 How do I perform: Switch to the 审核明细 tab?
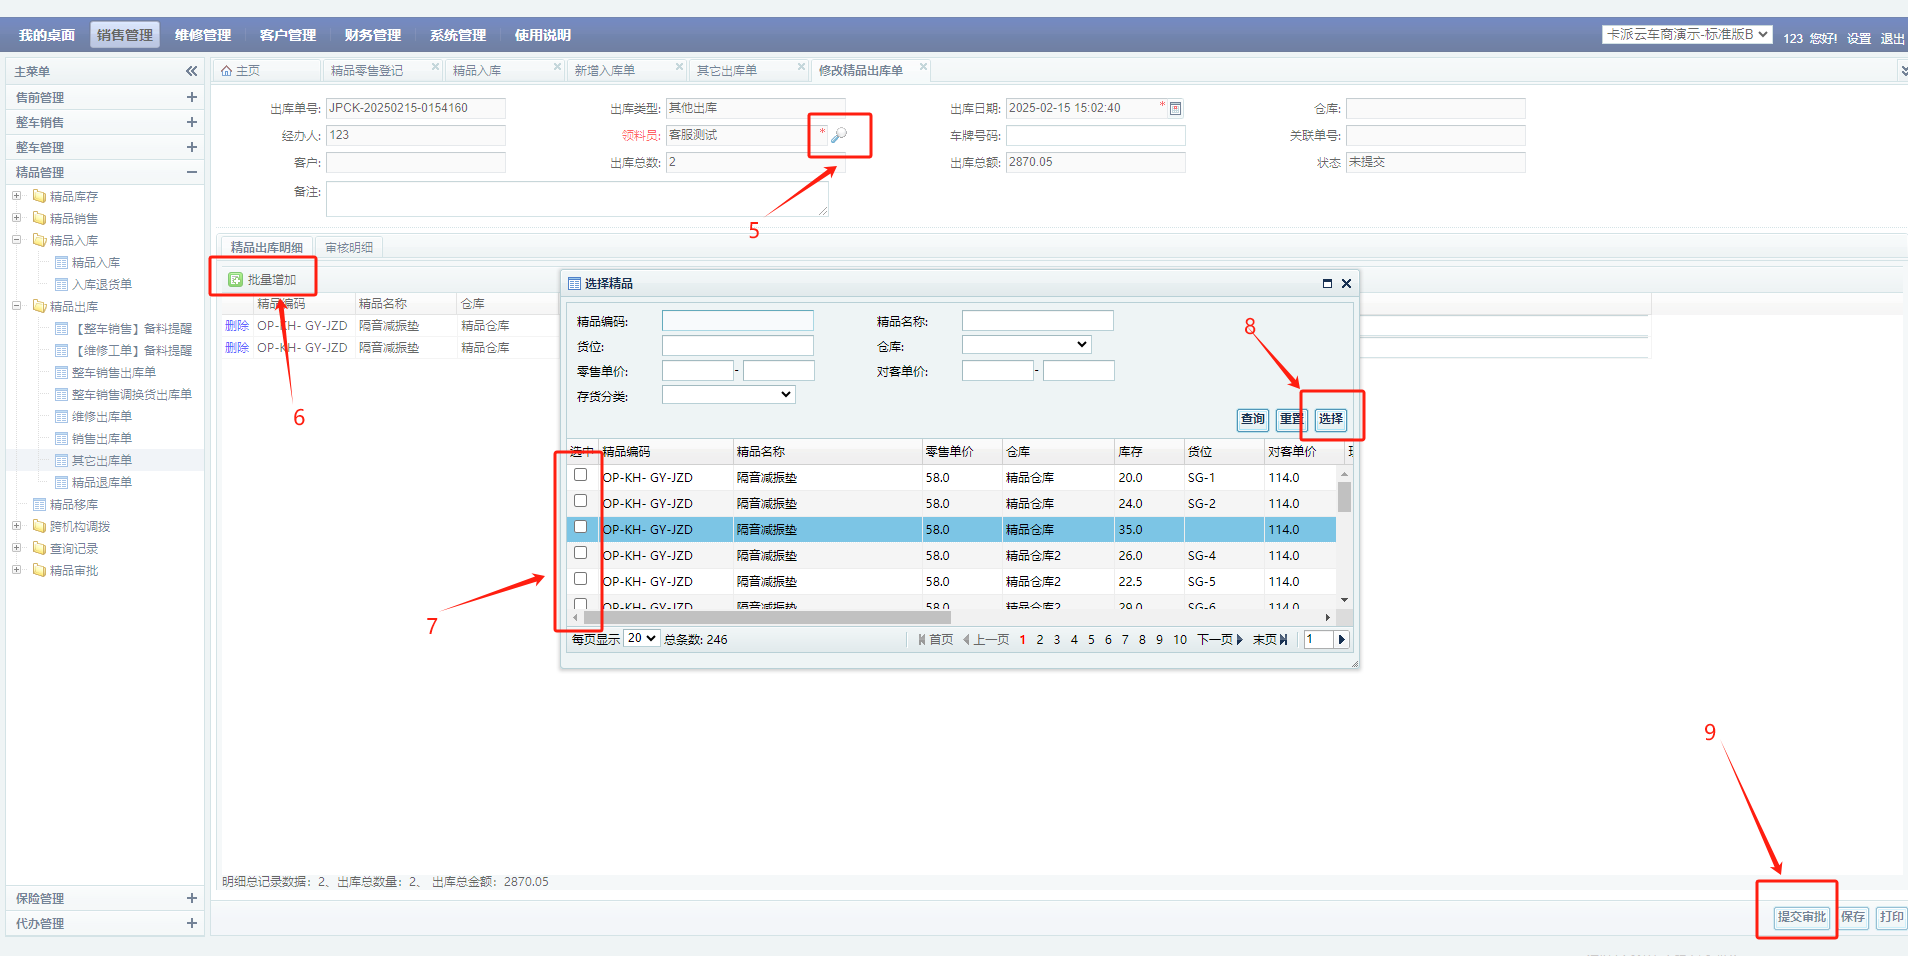(x=349, y=247)
